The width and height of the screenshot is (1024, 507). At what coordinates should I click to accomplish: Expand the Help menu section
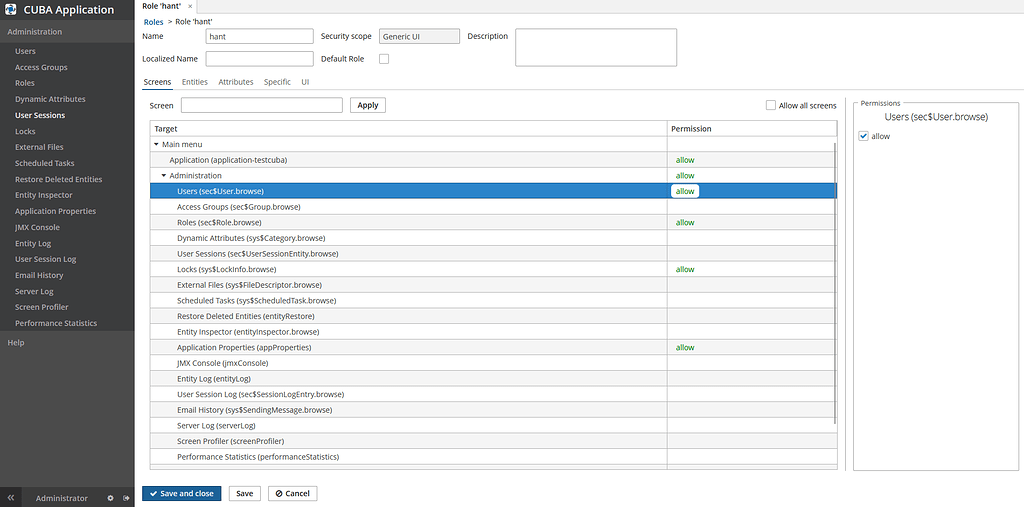coord(16,342)
